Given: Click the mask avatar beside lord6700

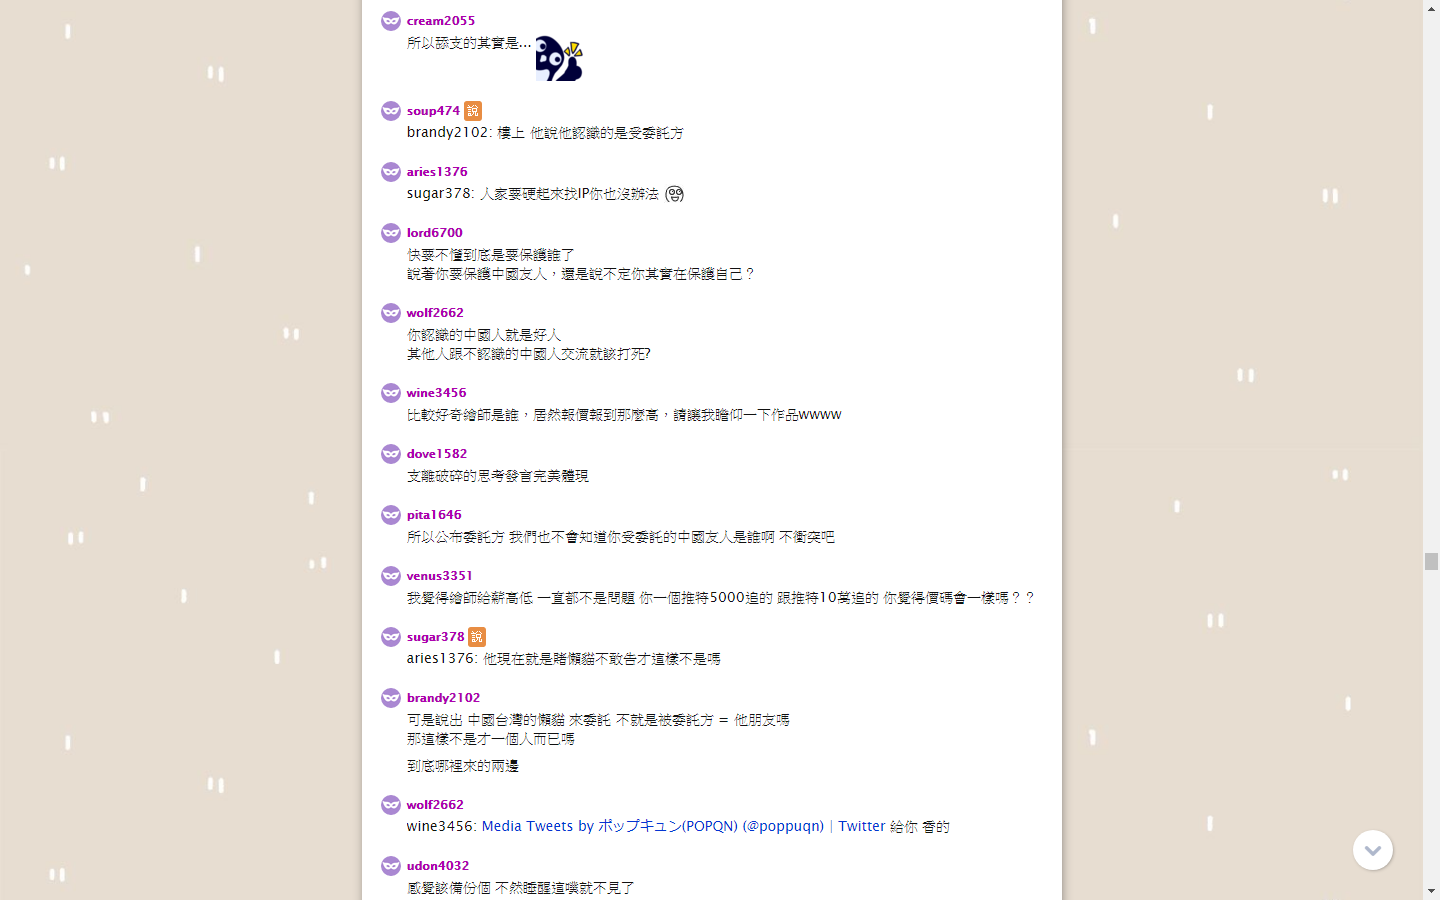Looking at the screenshot, I should pos(391,233).
